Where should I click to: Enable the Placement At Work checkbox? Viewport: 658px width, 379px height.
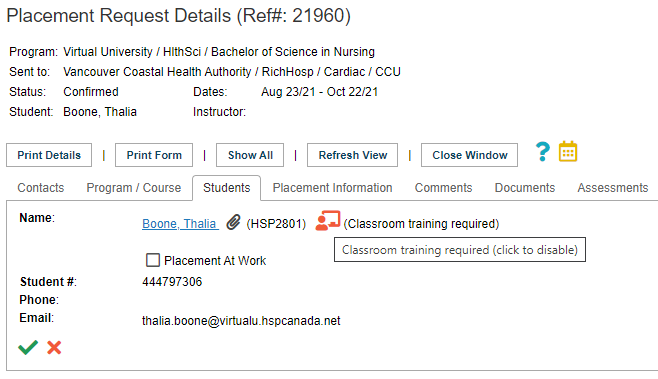[x=153, y=260]
